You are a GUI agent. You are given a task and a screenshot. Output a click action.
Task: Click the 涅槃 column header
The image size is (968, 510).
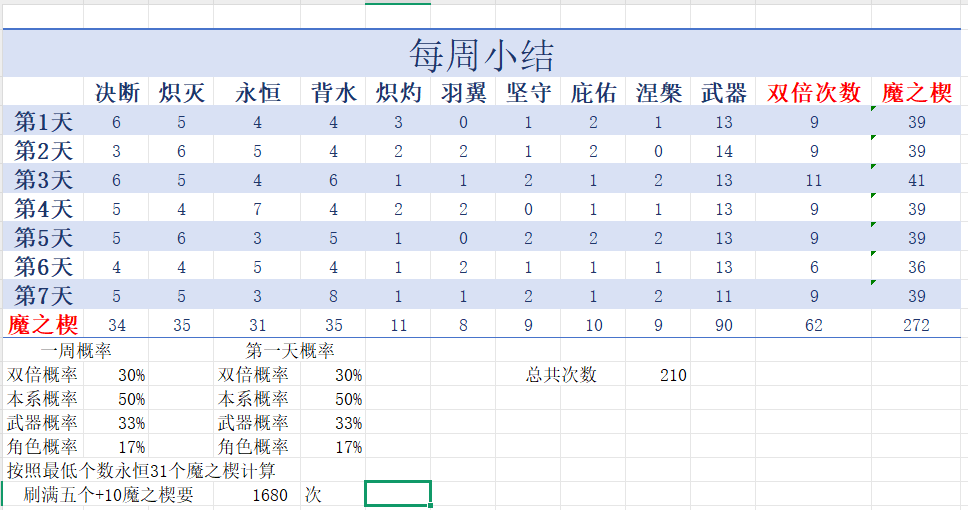pyautogui.click(x=658, y=93)
